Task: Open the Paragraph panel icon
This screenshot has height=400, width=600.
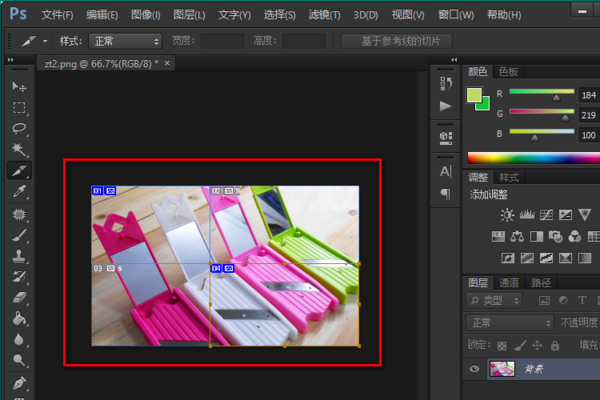Action: [x=445, y=194]
